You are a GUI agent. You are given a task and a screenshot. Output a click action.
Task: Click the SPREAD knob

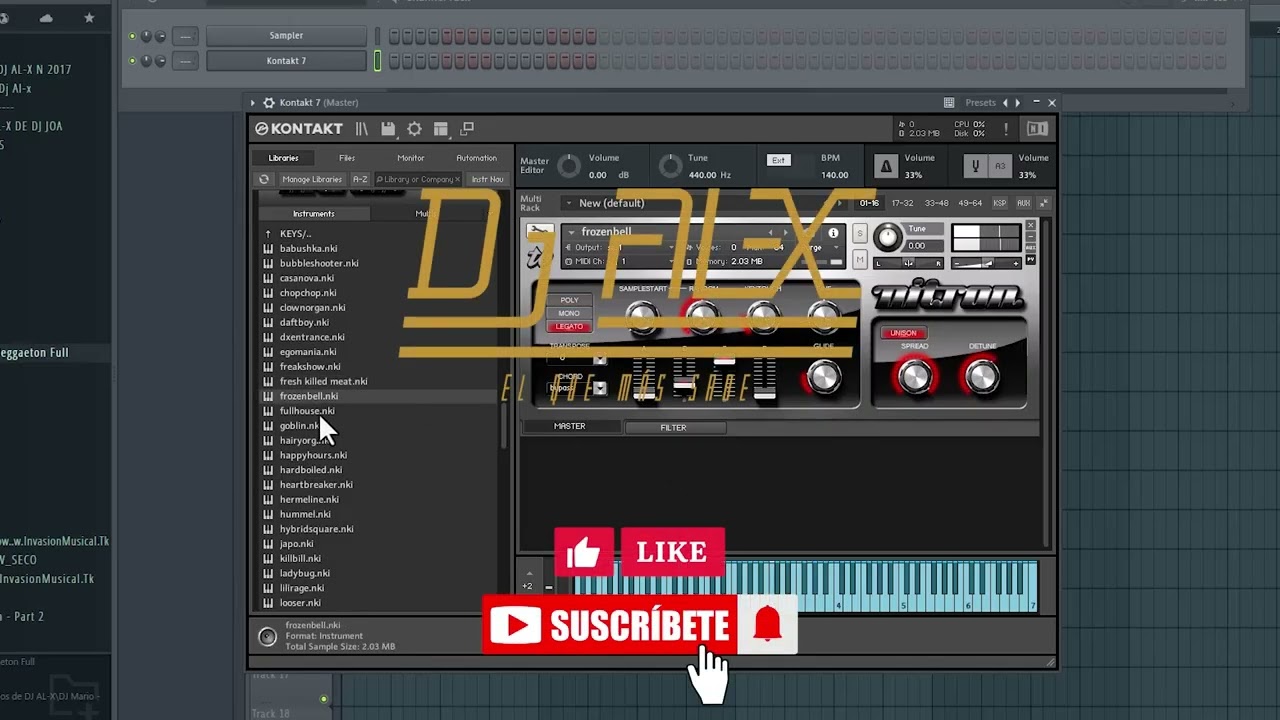pos(914,376)
